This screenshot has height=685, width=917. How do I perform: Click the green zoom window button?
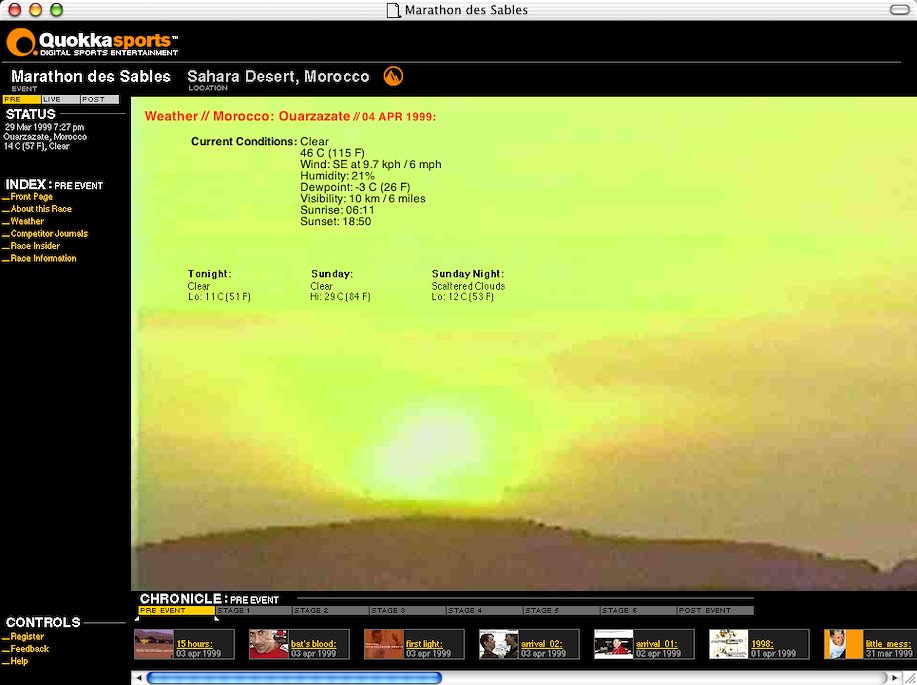click(57, 9)
